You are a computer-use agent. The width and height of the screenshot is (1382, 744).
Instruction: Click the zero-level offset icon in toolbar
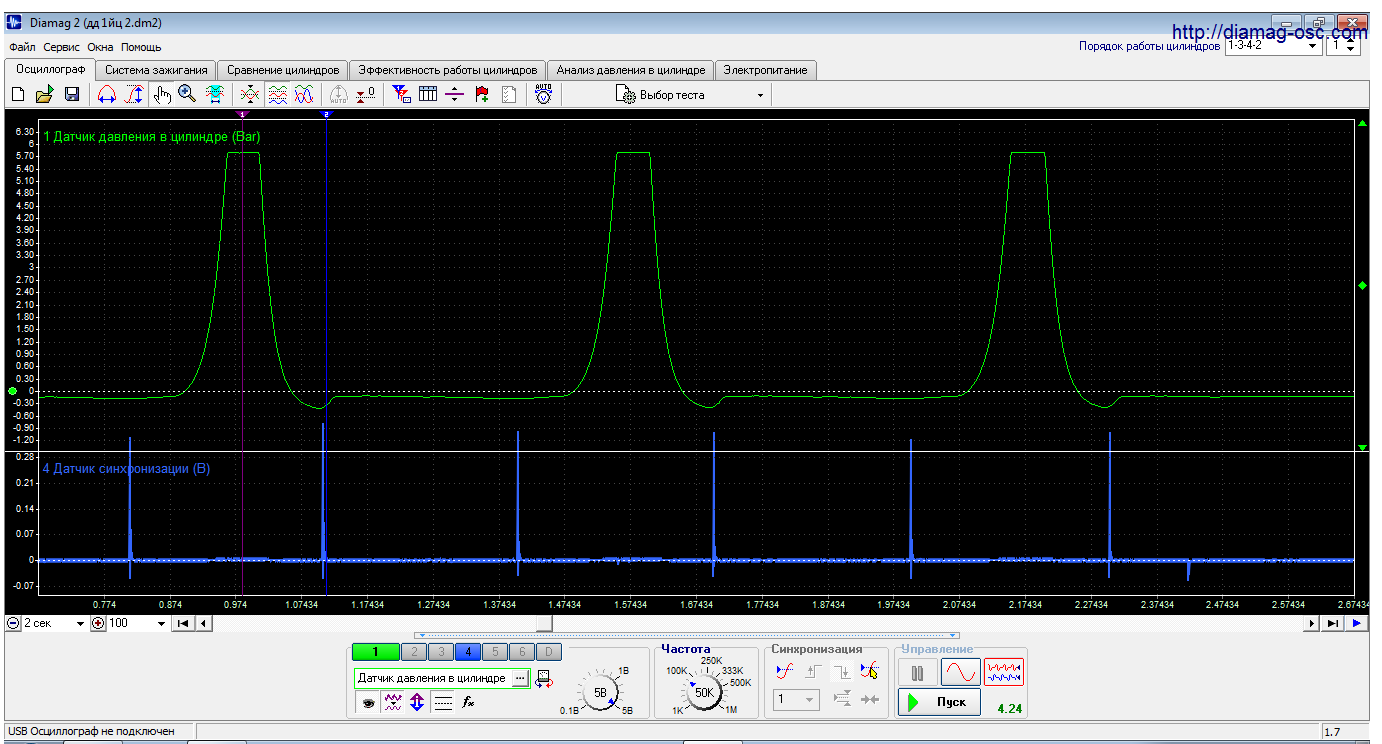pyautogui.click(x=366, y=94)
